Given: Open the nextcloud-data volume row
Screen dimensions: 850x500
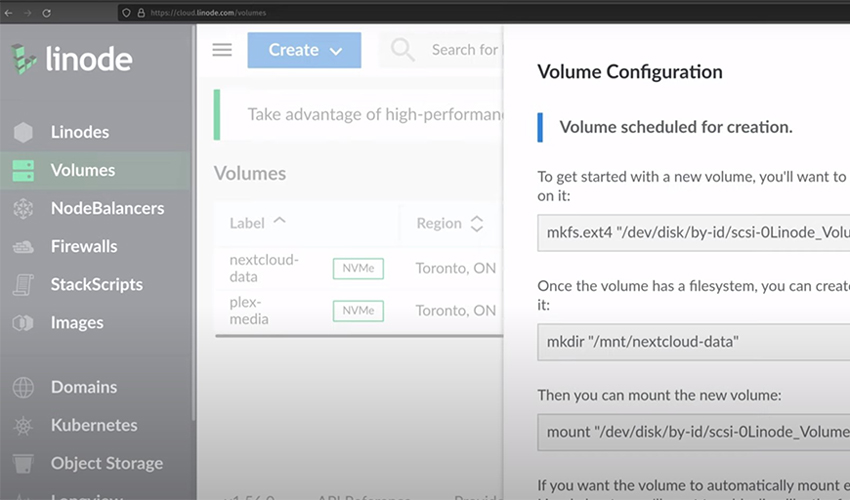Looking at the screenshot, I should tap(264, 268).
